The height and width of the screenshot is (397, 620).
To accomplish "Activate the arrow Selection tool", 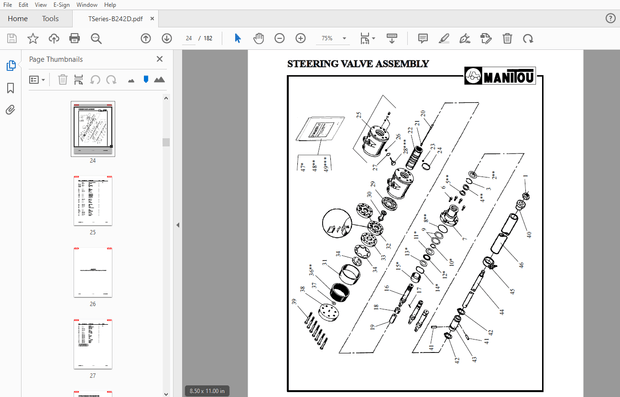I will coord(238,38).
